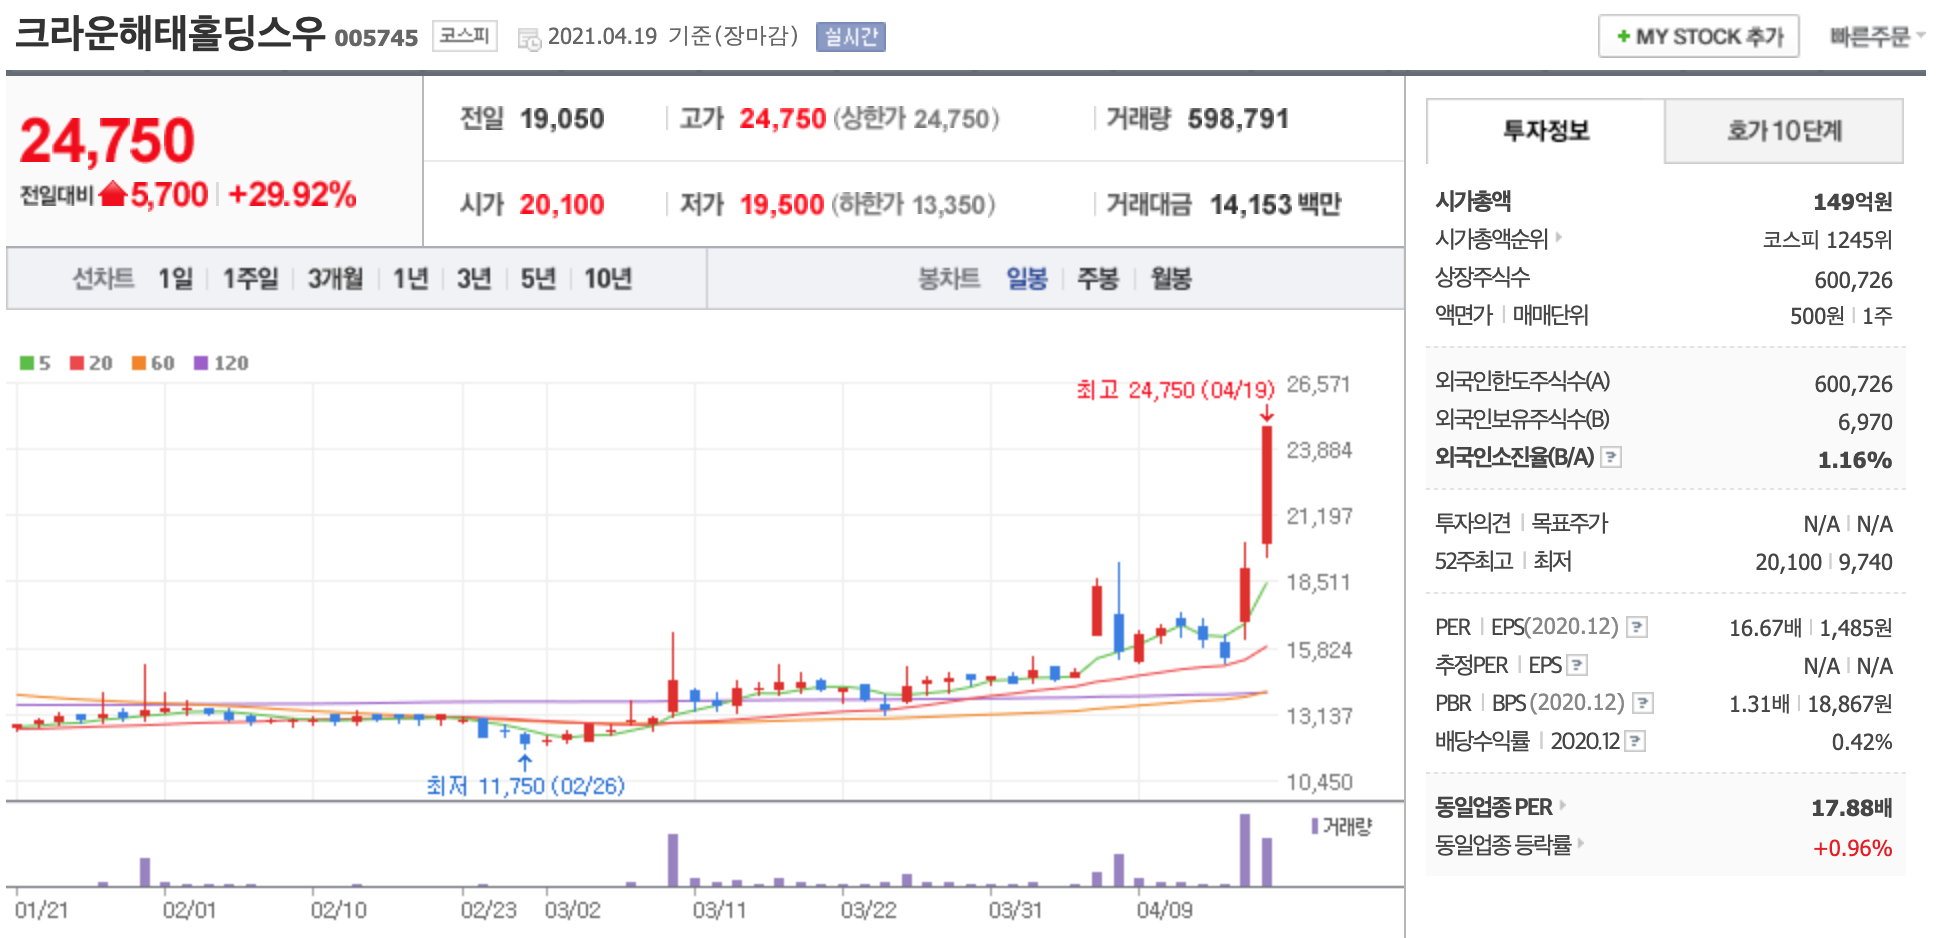Click the +0.96% sector change value
1940x938 pixels.
point(1852,848)
